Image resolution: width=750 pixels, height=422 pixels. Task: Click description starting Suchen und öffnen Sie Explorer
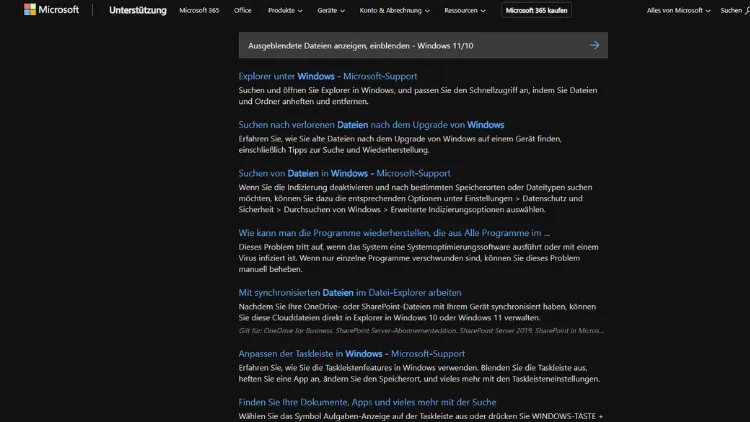click(418, 96)
